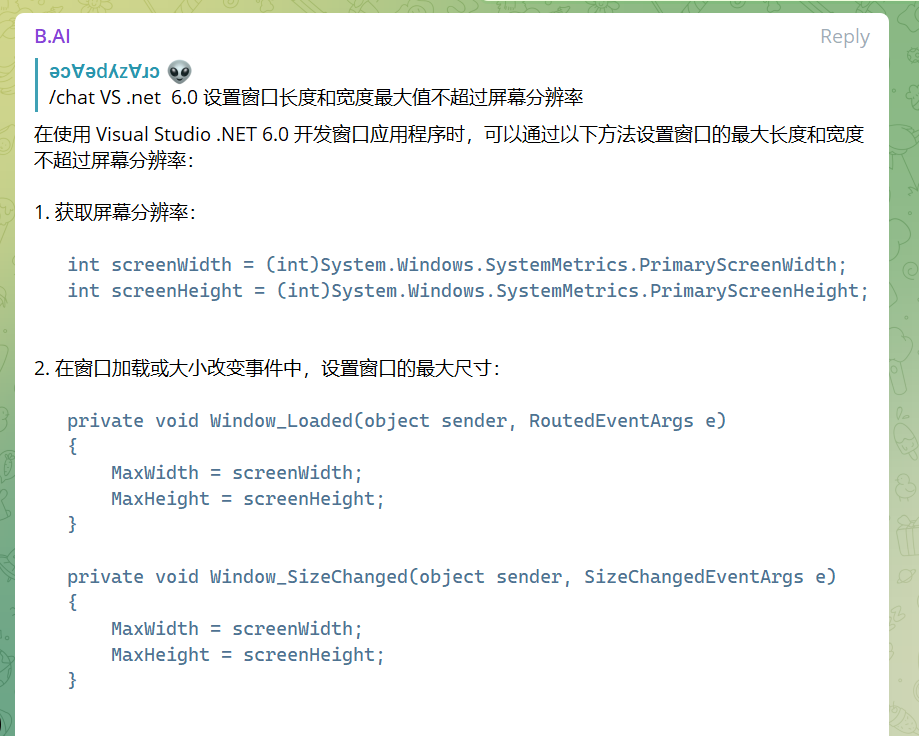
Task: Click the heading '1. 获取屏幕分辨率'
Action: pos(115,213)
